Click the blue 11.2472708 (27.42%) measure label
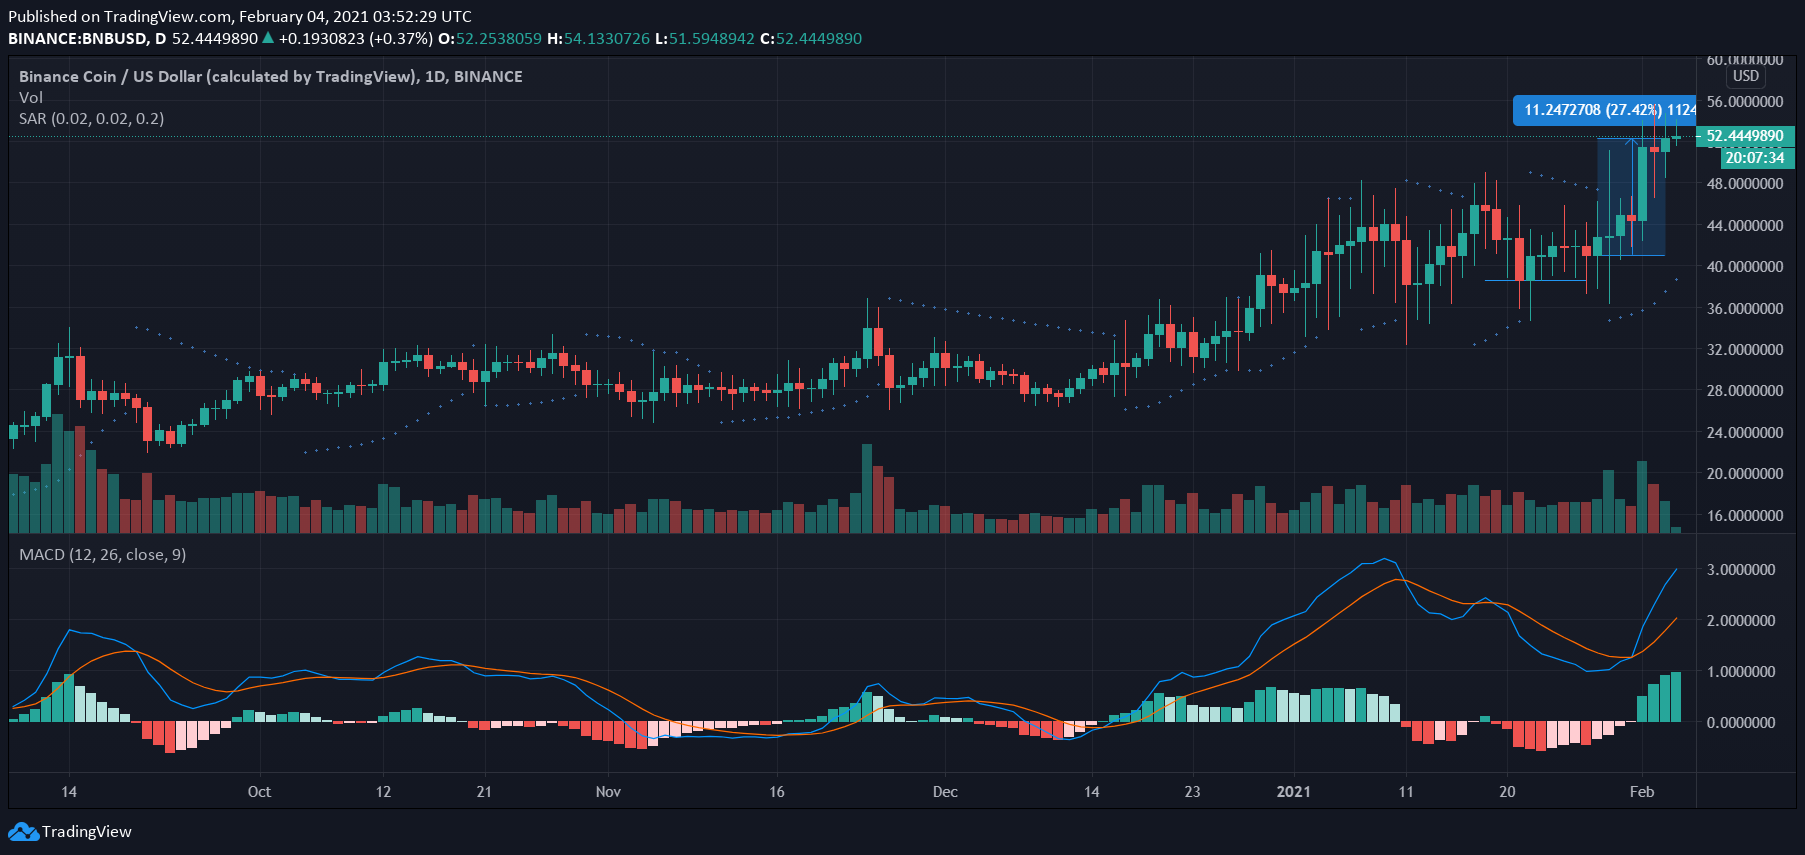This screenshot has width=1805, height=855. [1605, 110]
